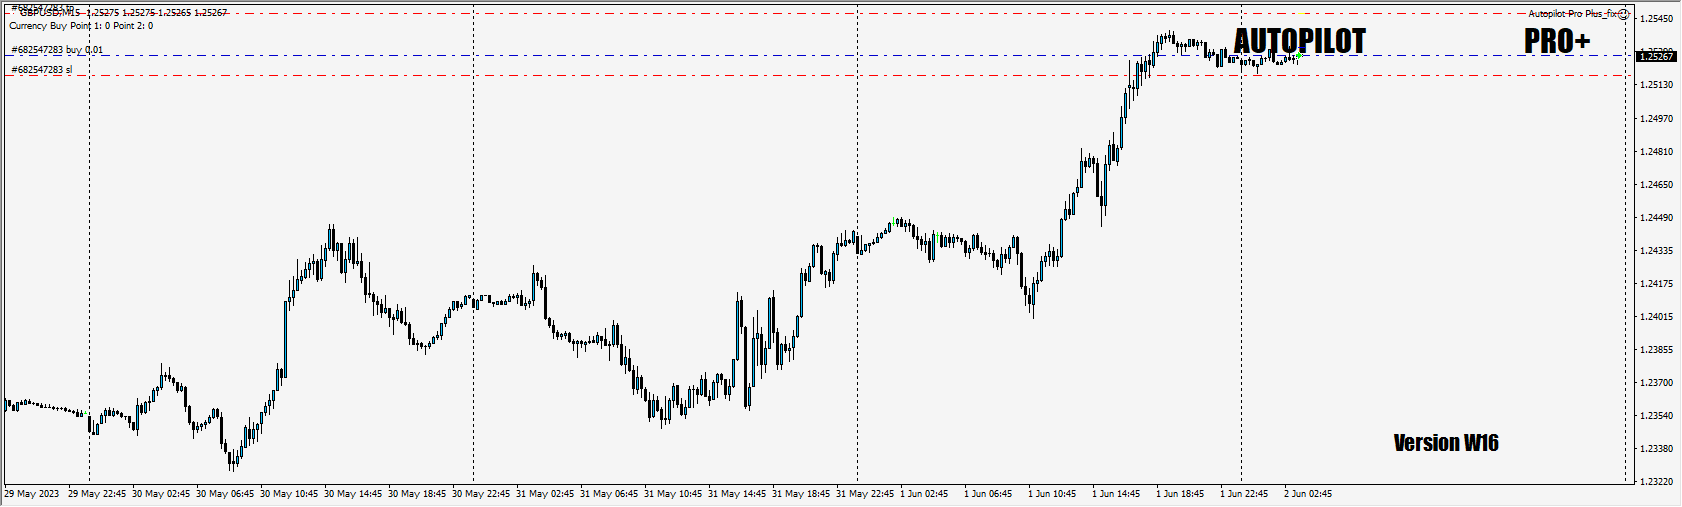Select the Version W16 chart label
The height and width of the screenshot is (507, 1682).
[x=1446, y=443]
